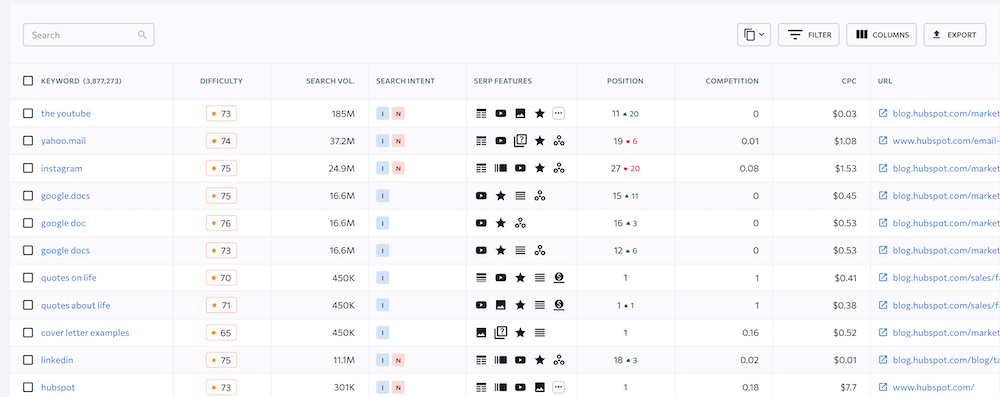Click knowledge graph icon in 'google doc' row

520,223
